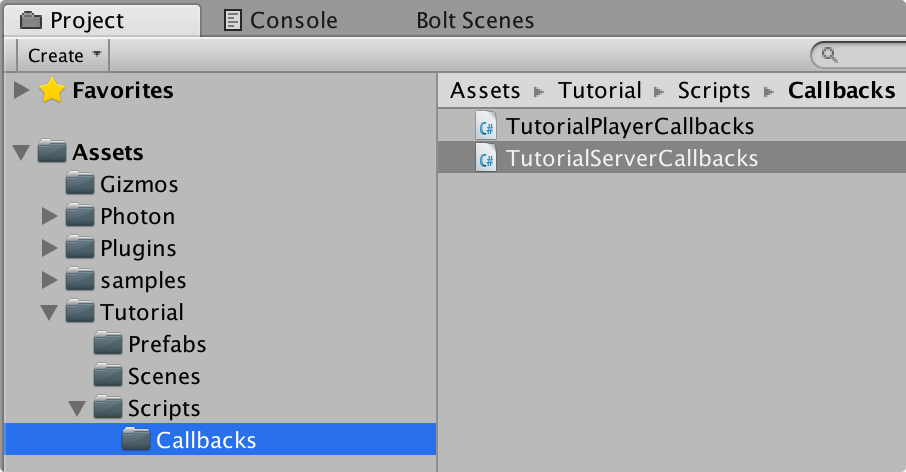Image resolution: width=906 pixels, height=472 pixels.
Task: Go to Scripts in breadcrumb path
Action: point(714,90)
